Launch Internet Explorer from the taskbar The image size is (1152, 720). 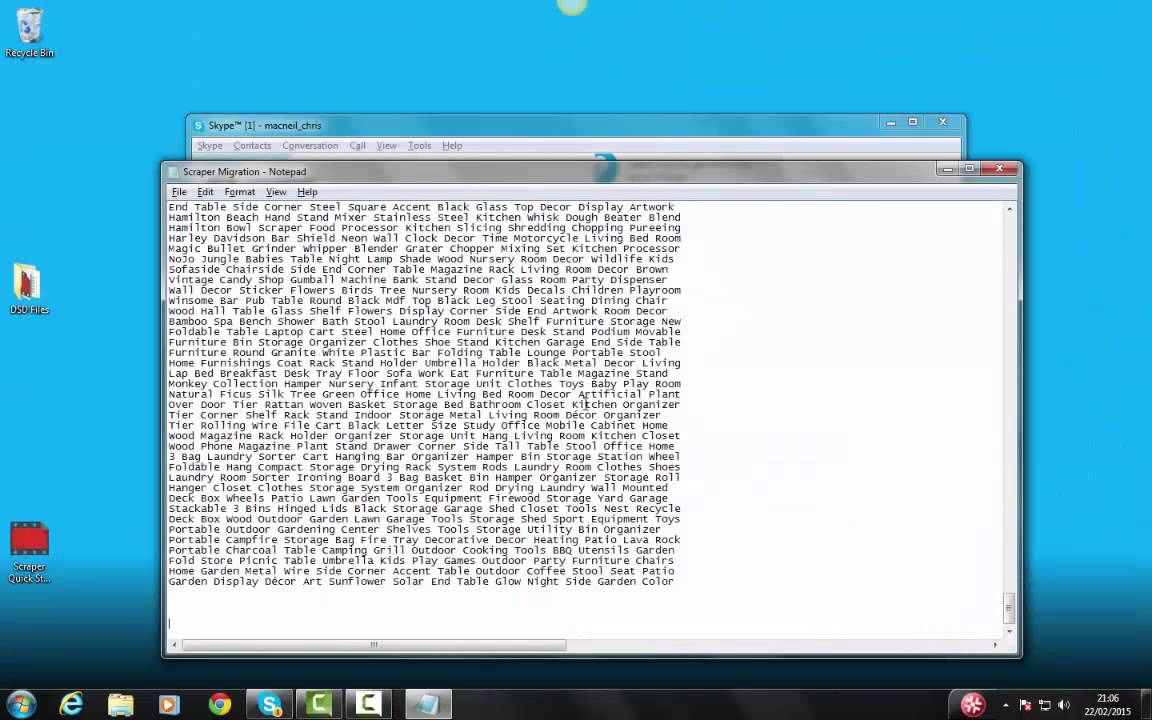[71, 705]
